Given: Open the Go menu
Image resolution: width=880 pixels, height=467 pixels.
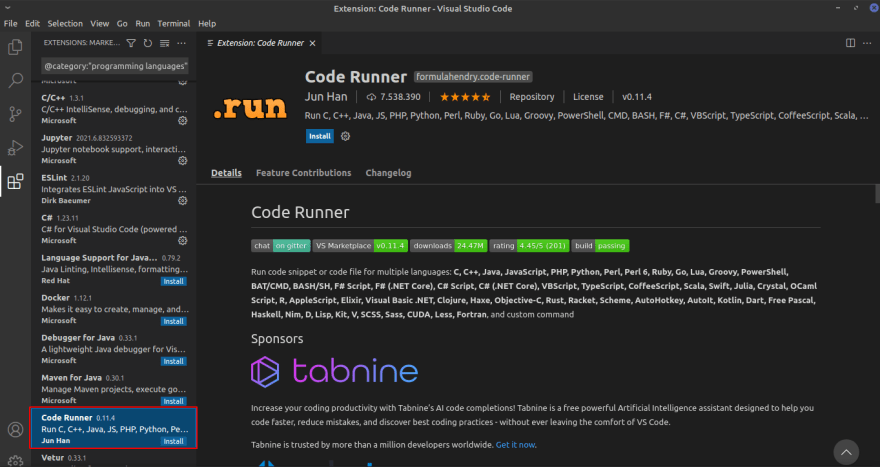Looking at the screenshot, I should (122, 24).
